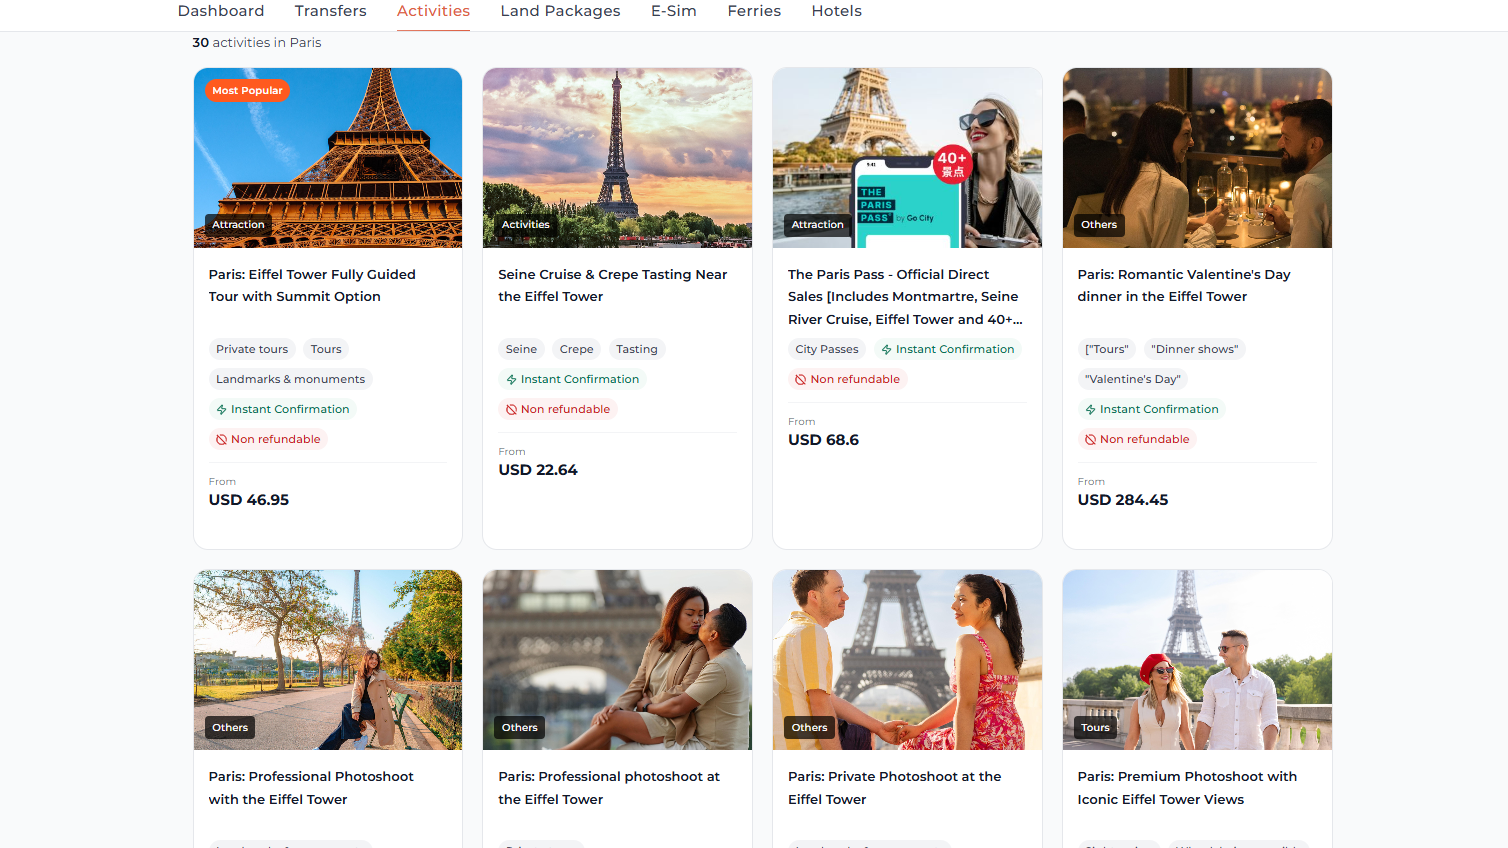Switch to Ferries tab
Image resolution: width=1508 pixels, height=848 pixels.
(754, 11)
